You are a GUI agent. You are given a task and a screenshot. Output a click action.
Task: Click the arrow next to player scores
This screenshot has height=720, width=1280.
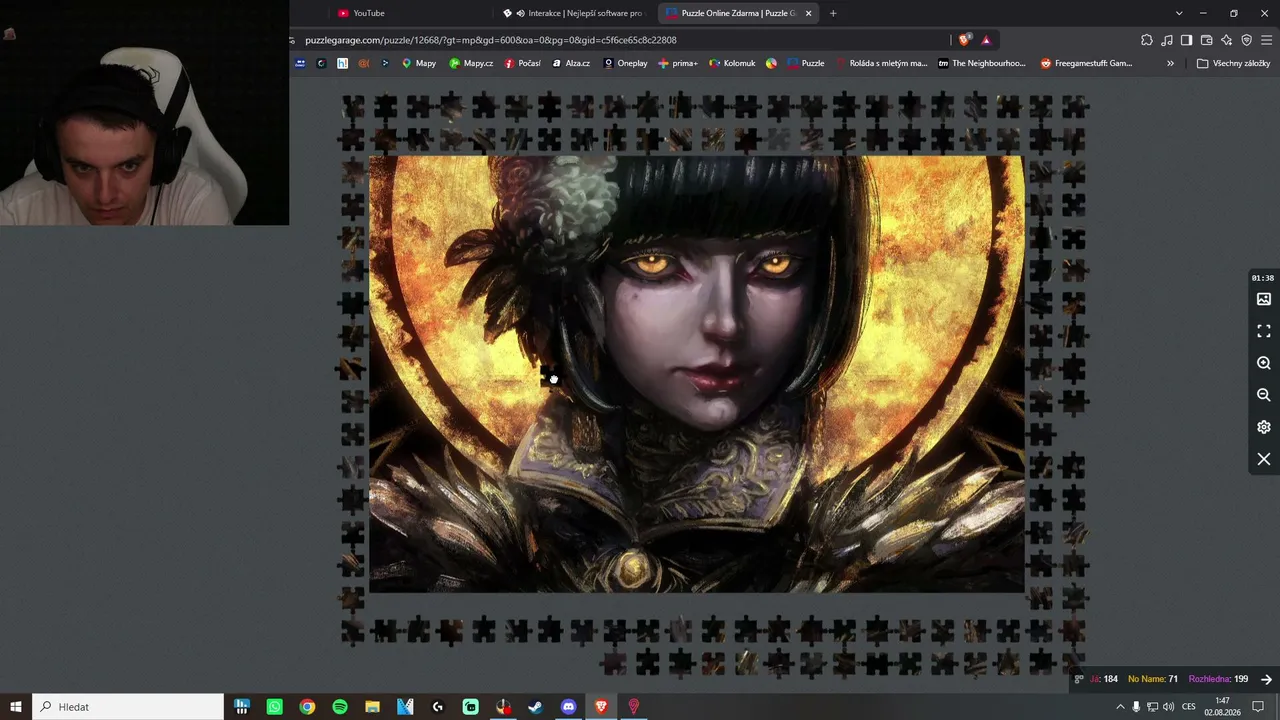click(1266, 679)
